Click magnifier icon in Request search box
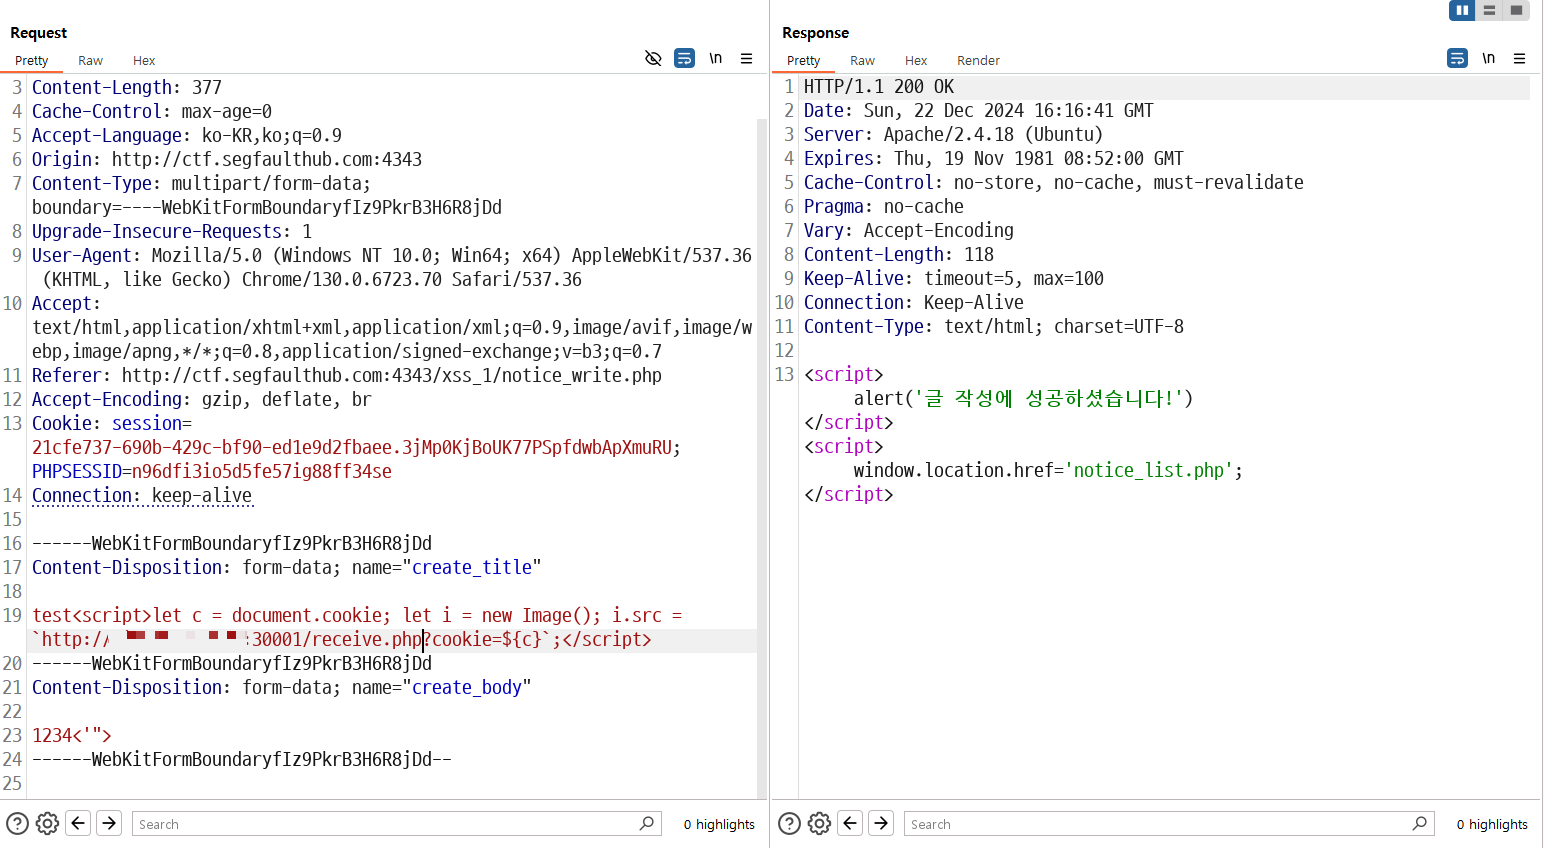The width and height of the screenshot is (1544, 848). click(647, 823)
